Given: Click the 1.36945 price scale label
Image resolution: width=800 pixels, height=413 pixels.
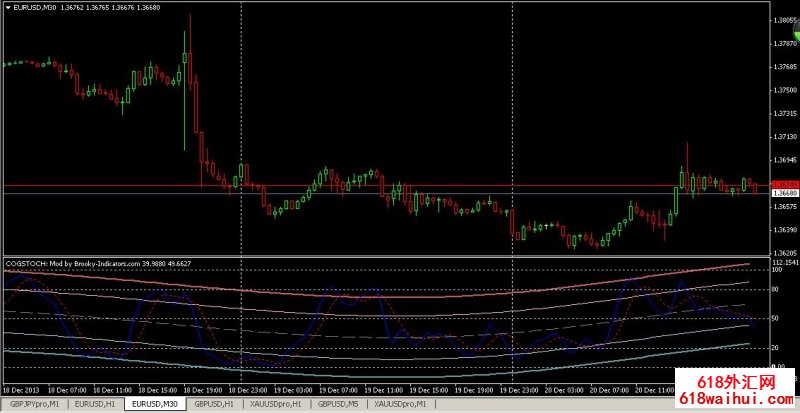Looking at the screenshot, I should click(785, 160).
